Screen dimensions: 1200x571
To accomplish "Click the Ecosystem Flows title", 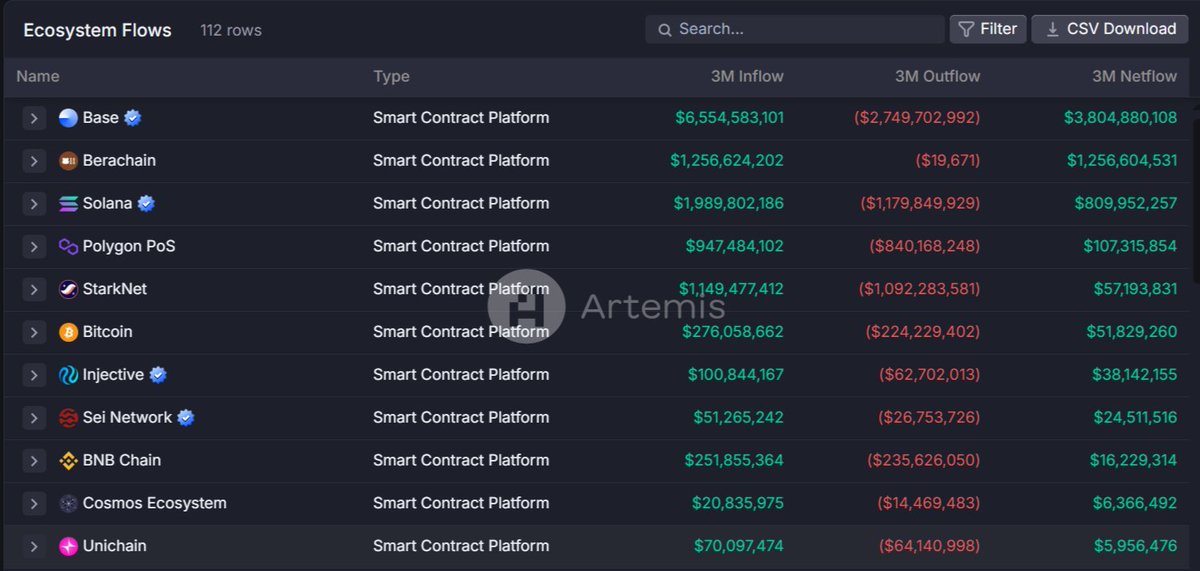I will (98, 30).
